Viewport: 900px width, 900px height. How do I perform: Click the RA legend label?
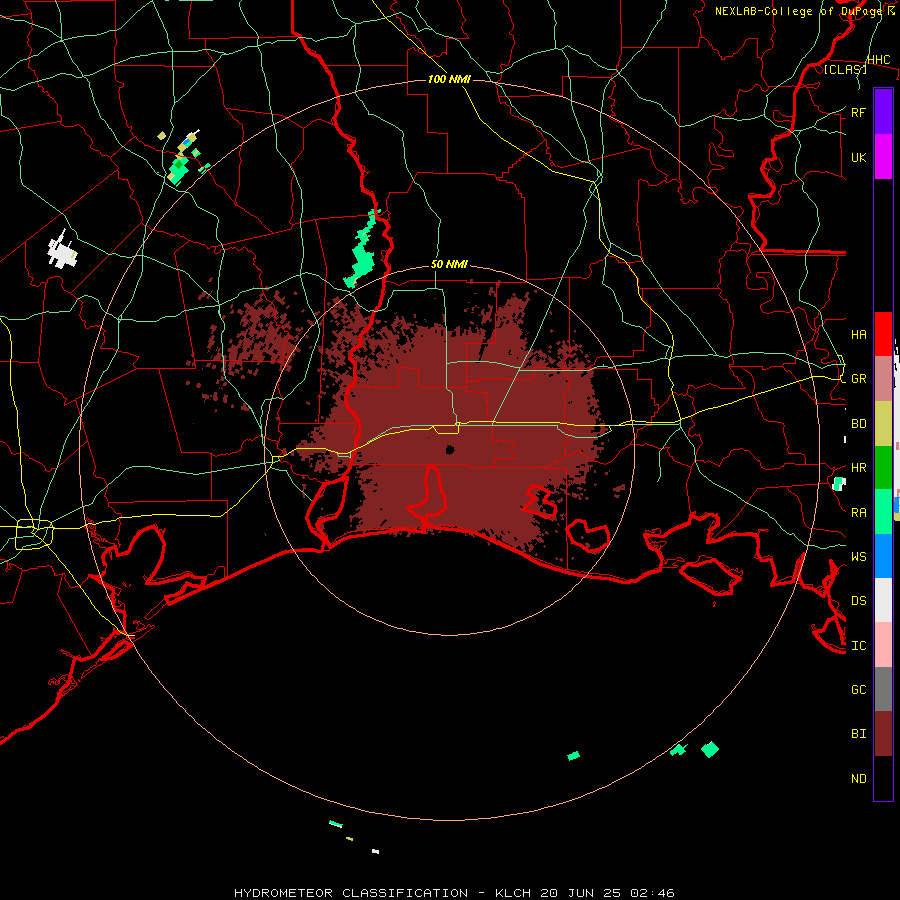tap(858, 513)
